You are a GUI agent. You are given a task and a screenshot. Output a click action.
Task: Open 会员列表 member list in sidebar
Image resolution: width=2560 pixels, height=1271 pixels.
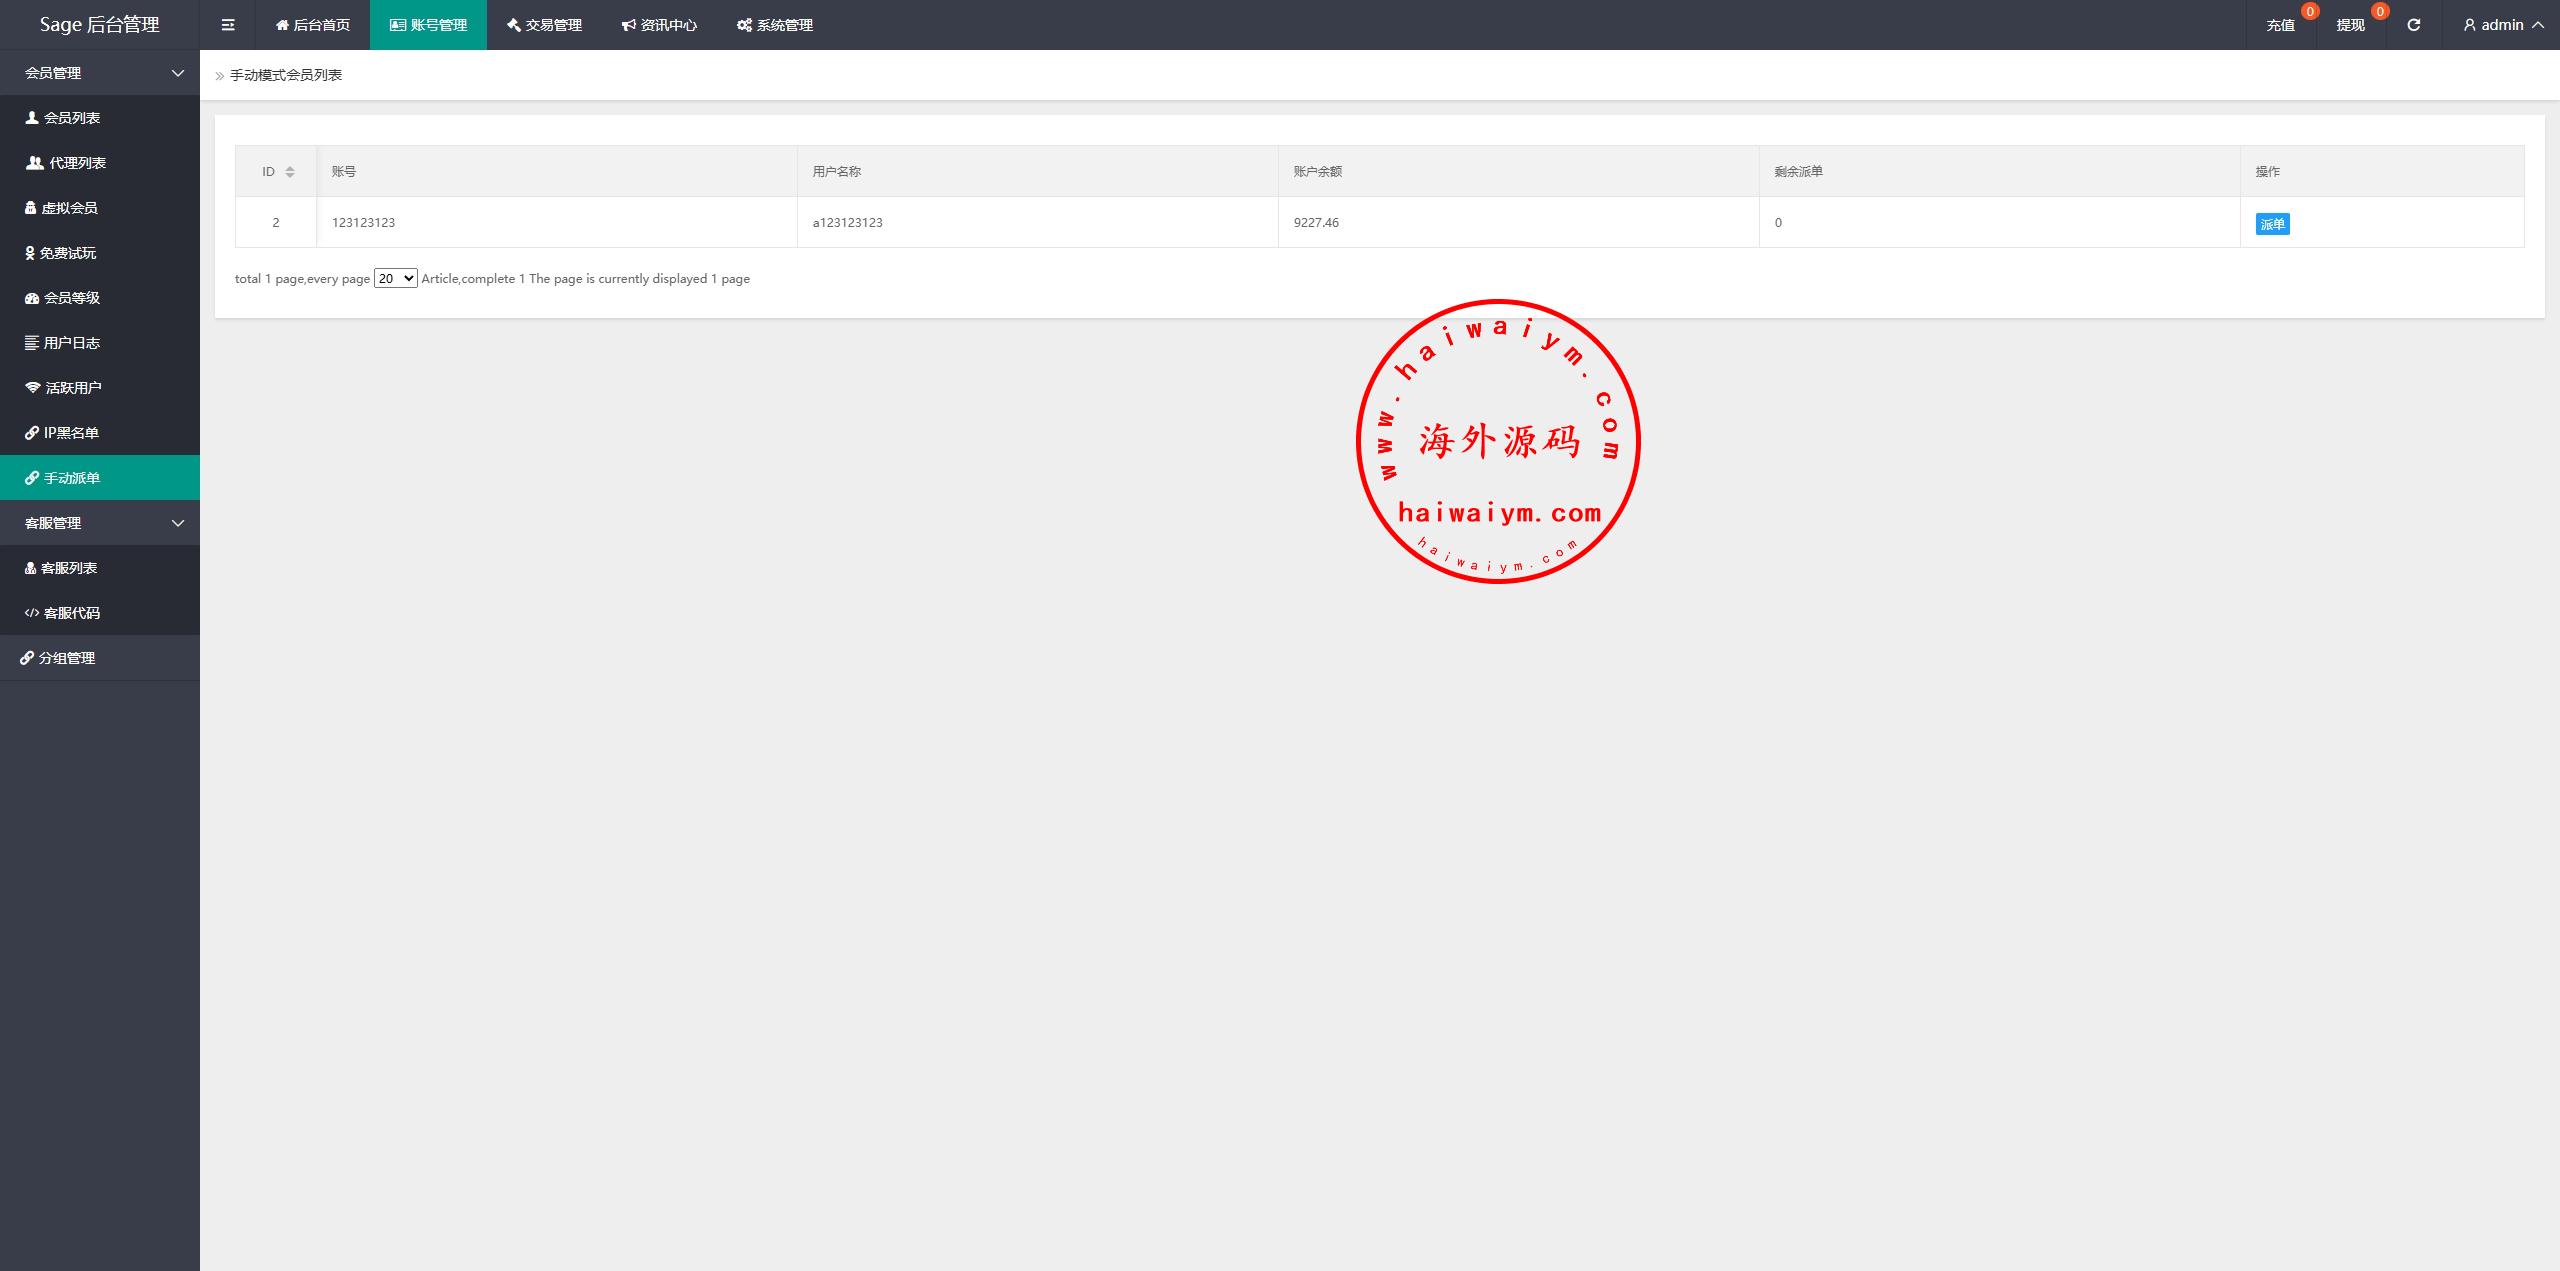(x=71, y=118)
